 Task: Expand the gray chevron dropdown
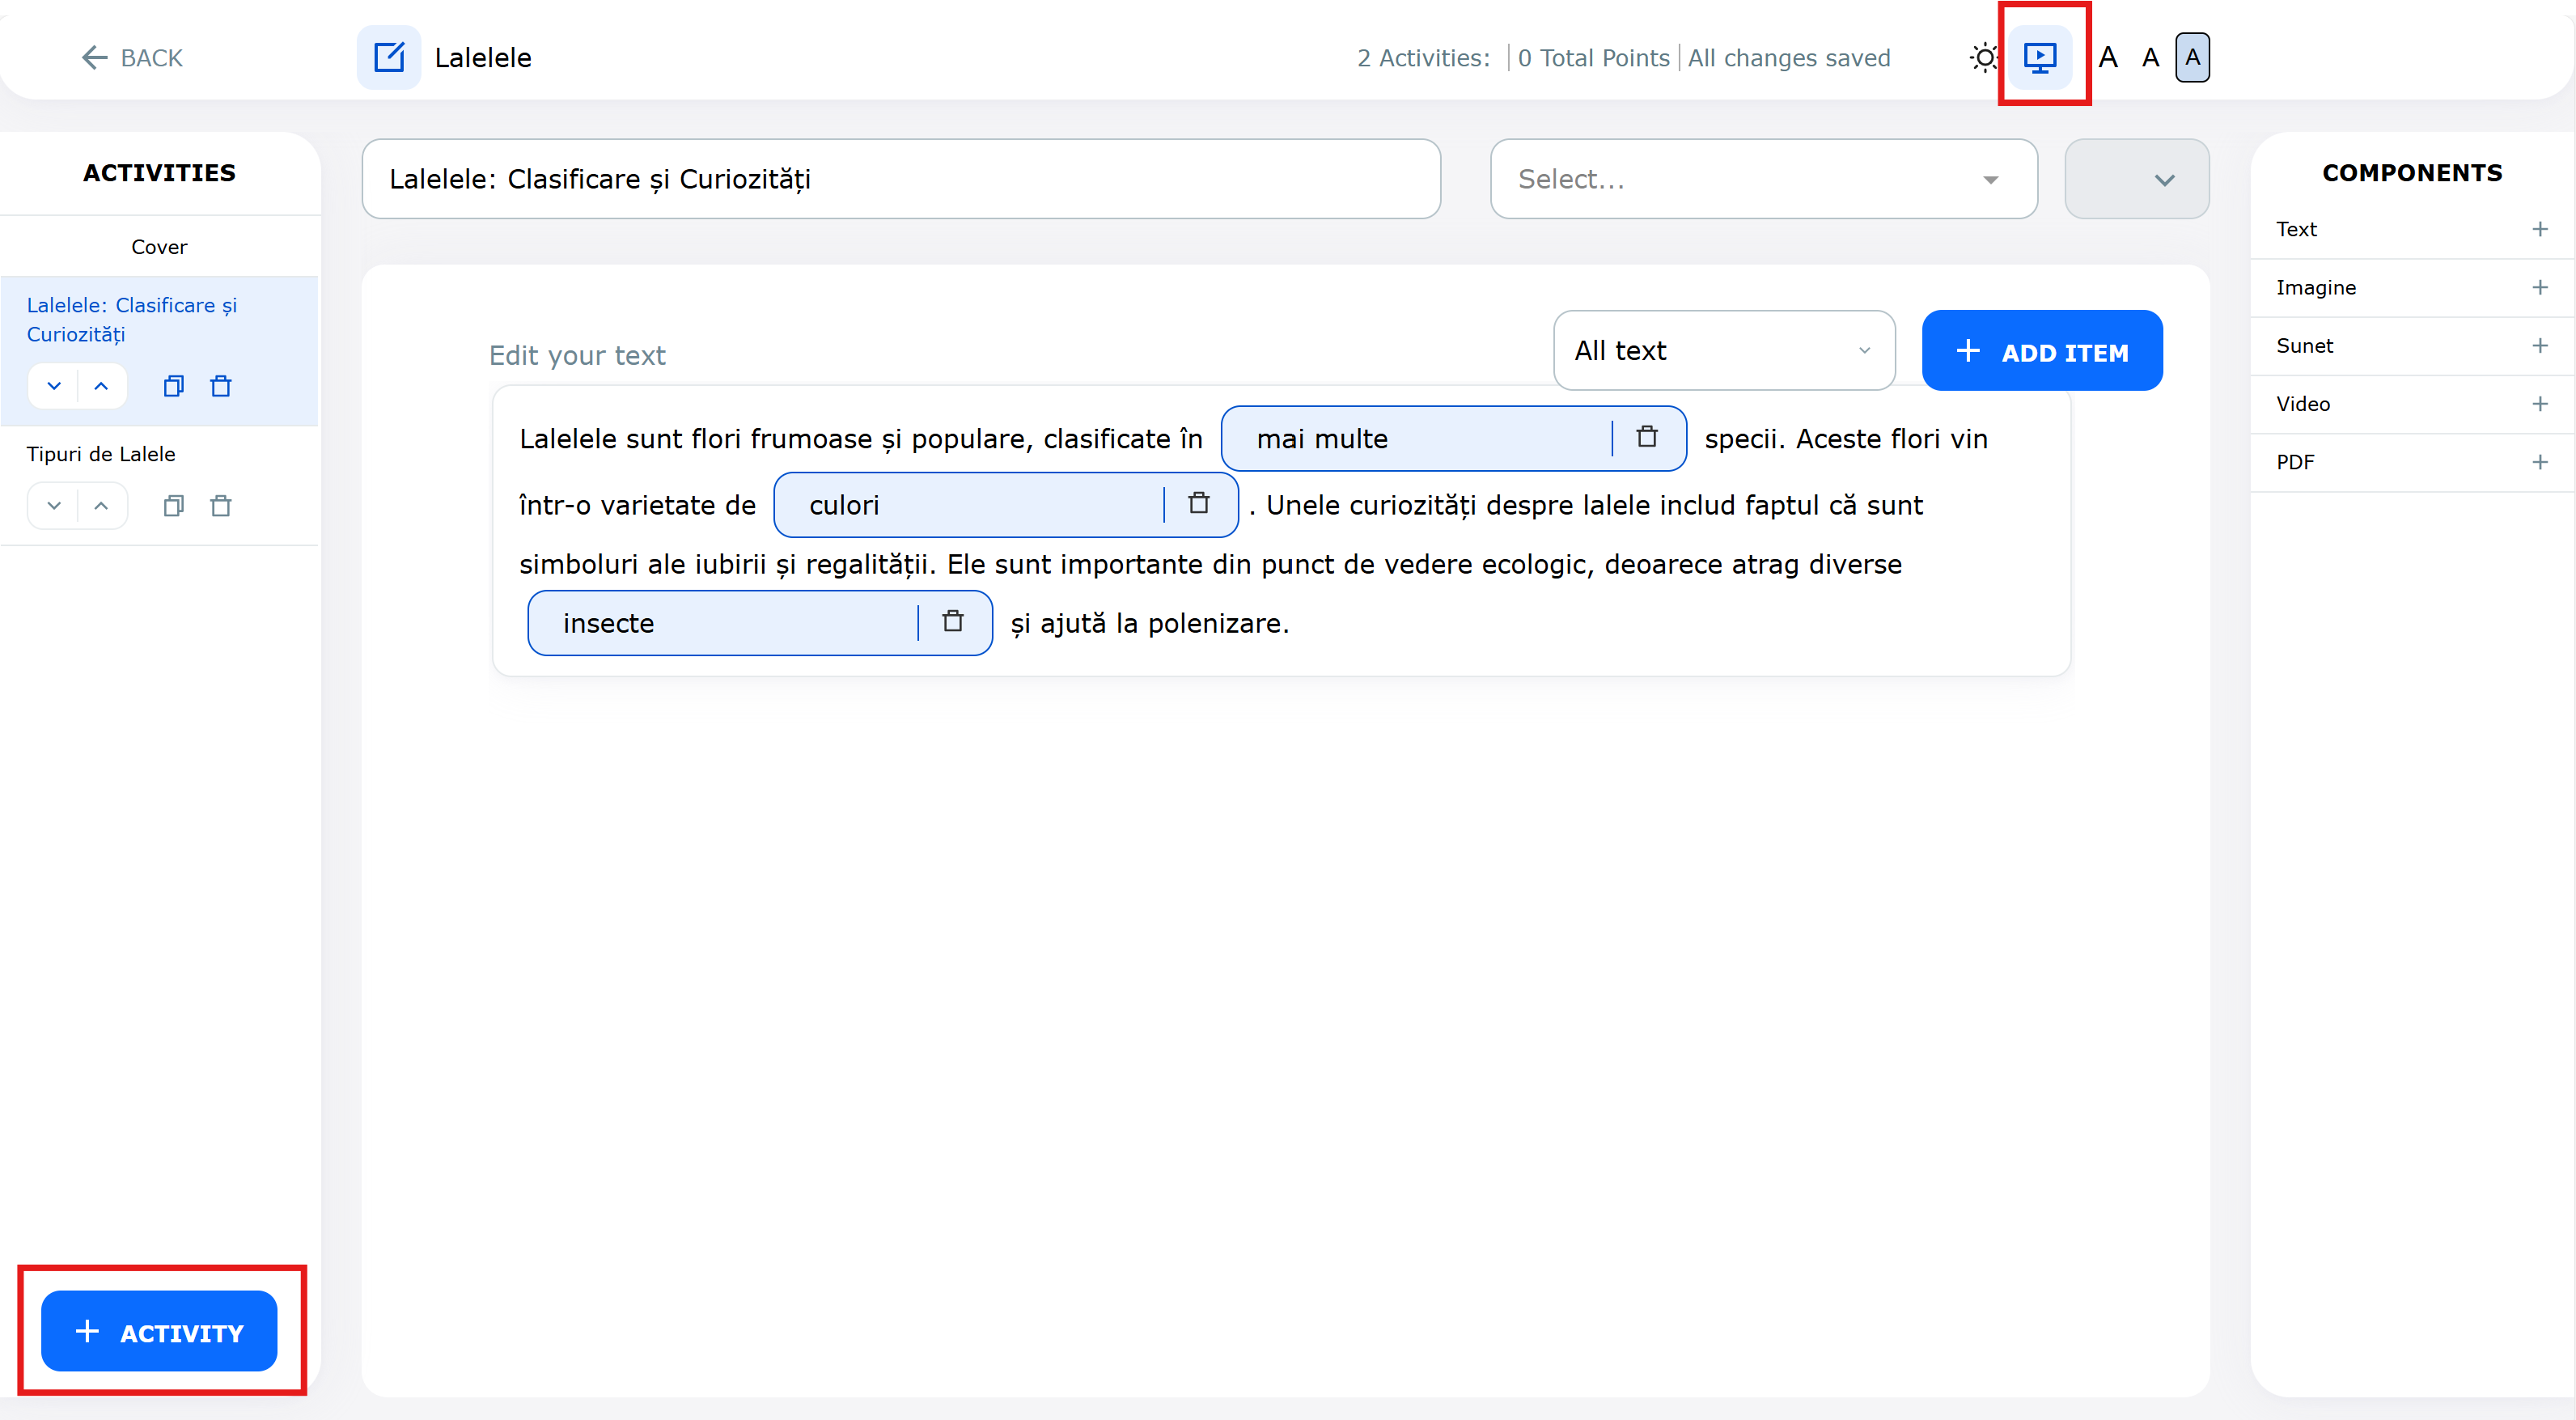click(x=2136, y=179)
